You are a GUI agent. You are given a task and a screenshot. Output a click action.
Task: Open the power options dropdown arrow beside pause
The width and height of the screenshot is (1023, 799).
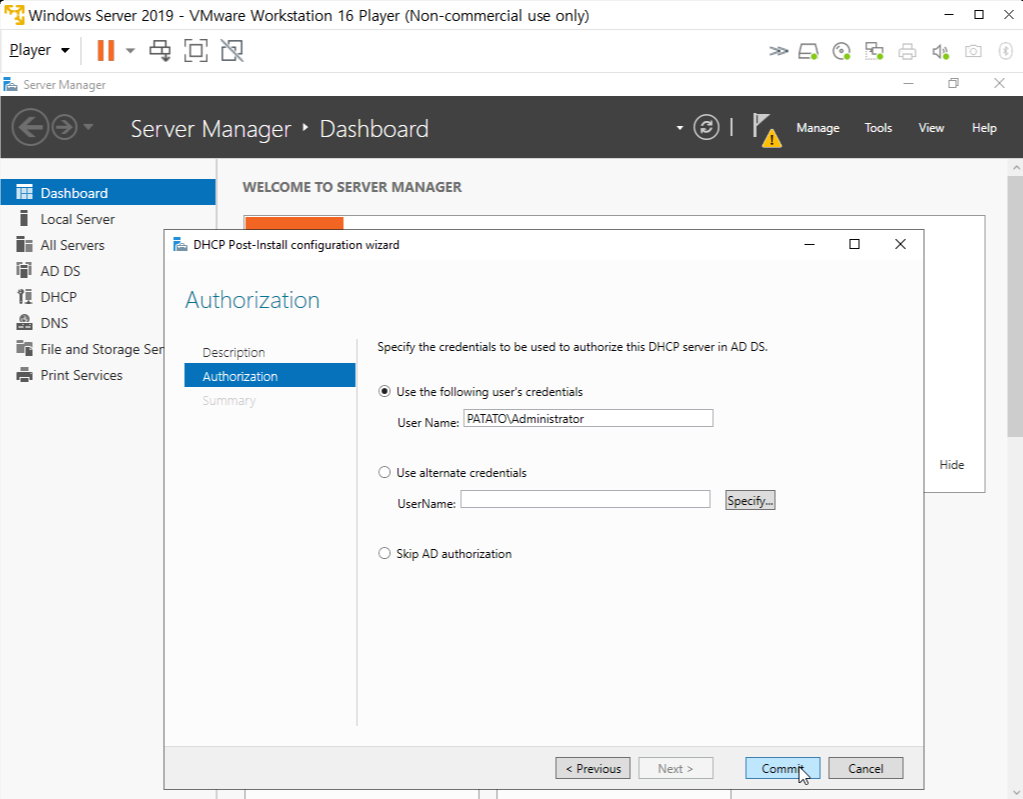coord(130,50)
